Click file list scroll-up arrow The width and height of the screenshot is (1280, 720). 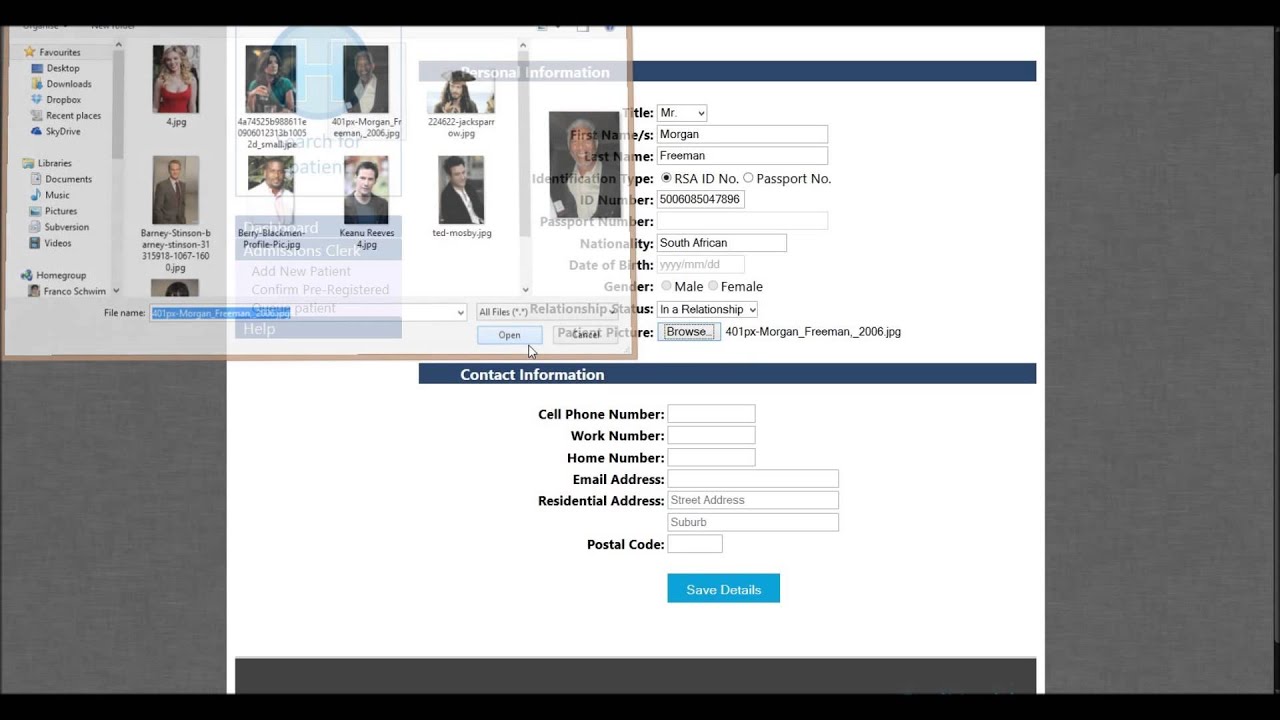[x=523, y=46]
